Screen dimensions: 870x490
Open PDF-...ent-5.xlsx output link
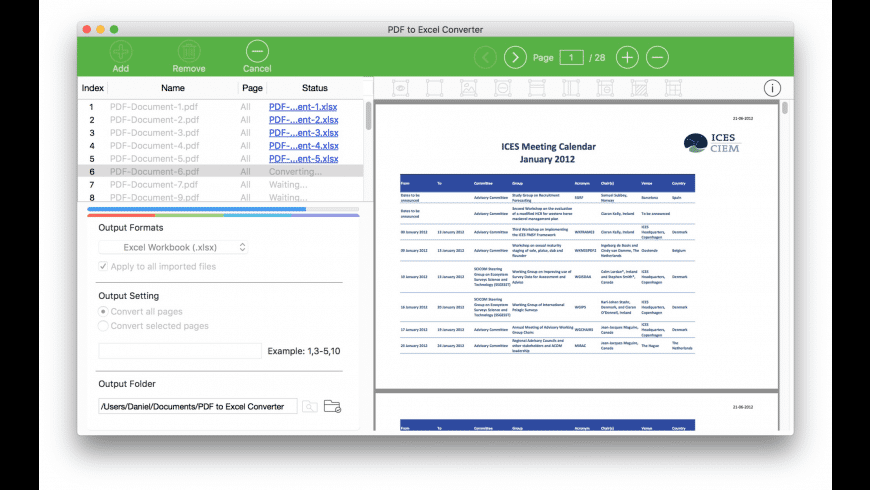304,158
